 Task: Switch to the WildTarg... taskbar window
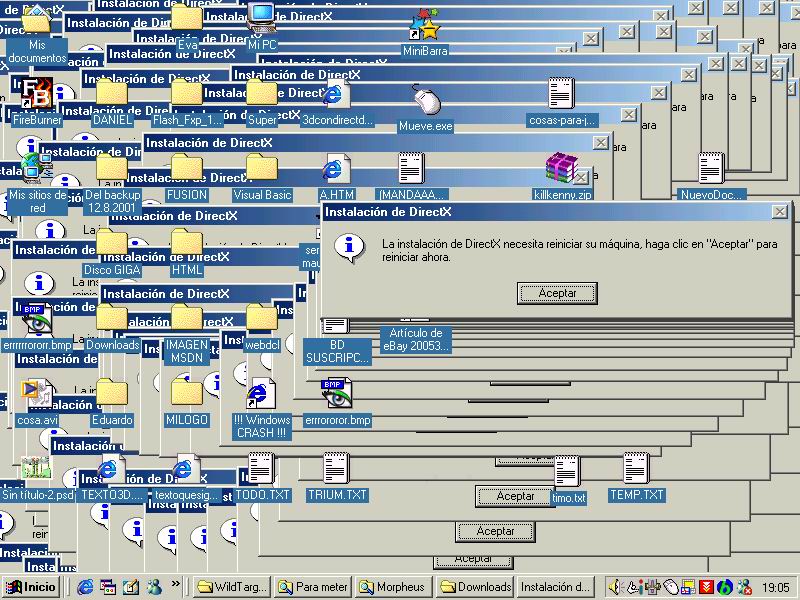point(232,587)
